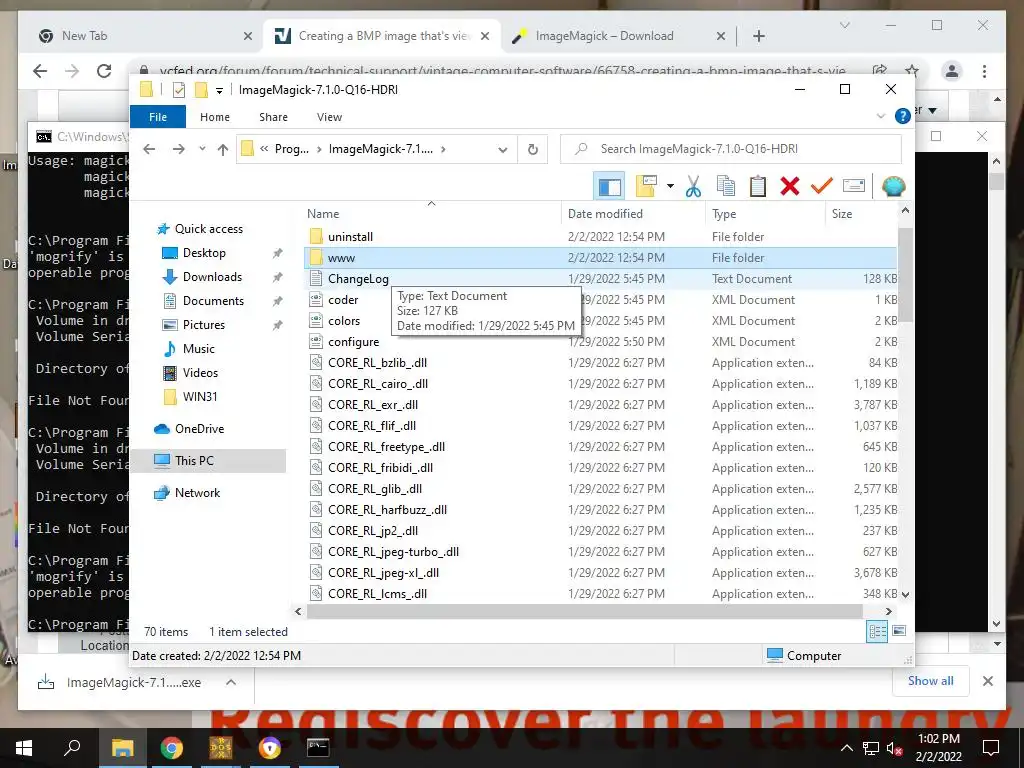Open download options chevron for ImageMagick exe
Viewport: 1024px width, 768px height.
click(x=231, y=682)
